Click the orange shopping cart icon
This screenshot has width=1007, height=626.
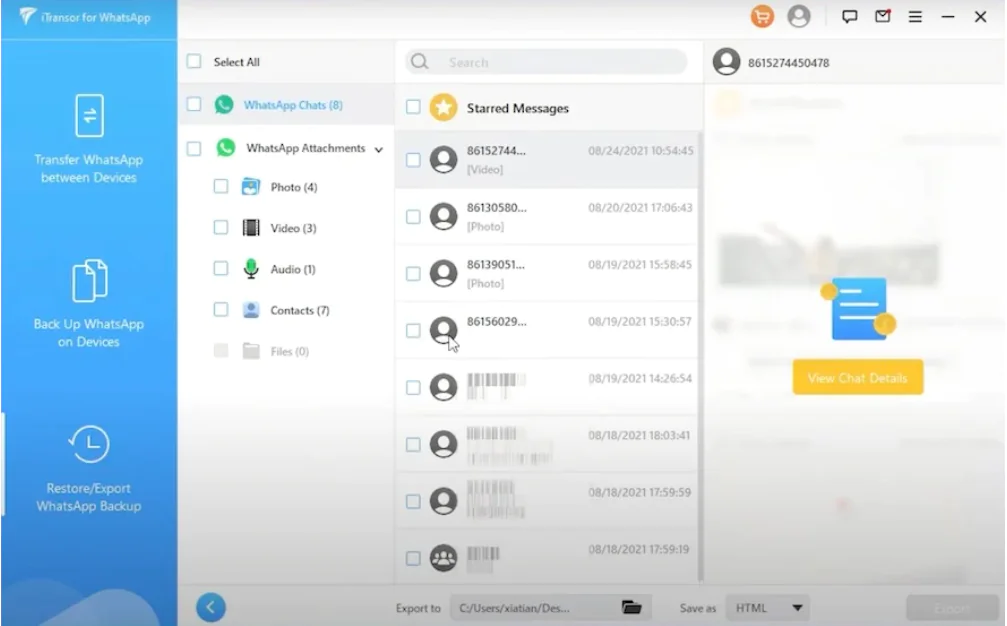coord(761,17)
